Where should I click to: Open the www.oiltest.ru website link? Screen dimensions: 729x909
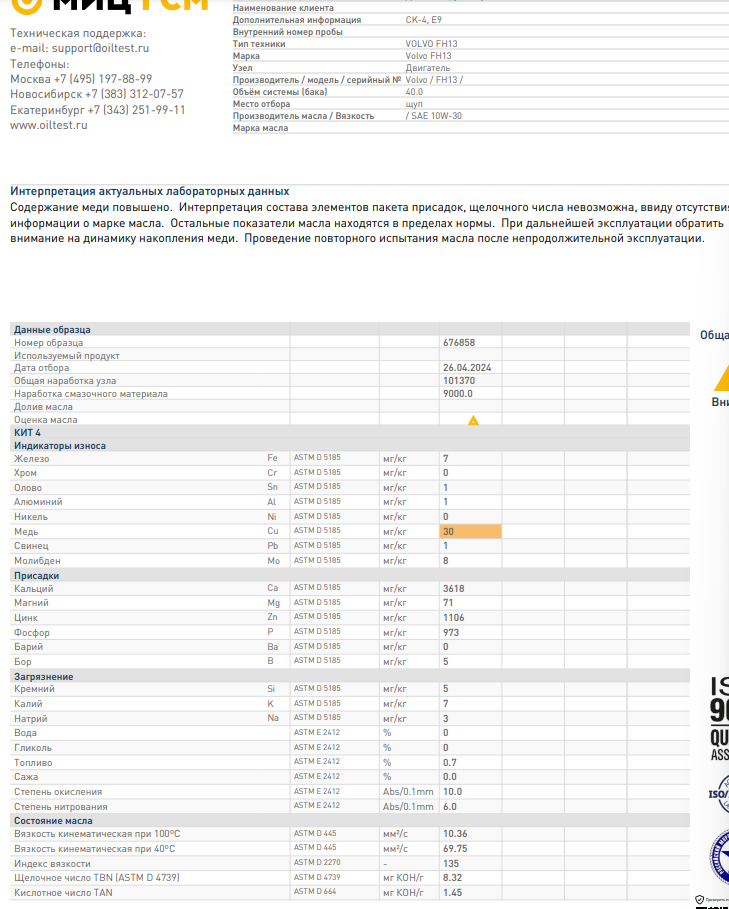pos(49,125)
